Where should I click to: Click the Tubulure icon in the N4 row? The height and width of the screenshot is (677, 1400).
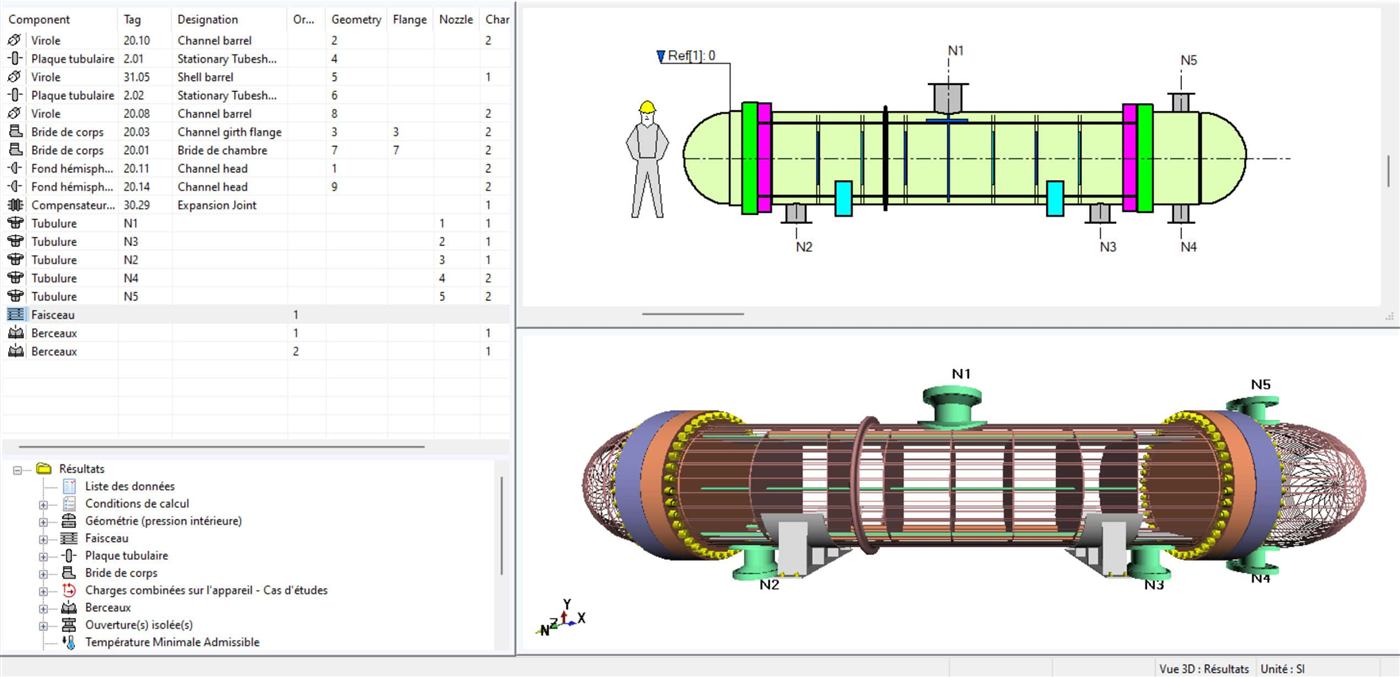(14, 278)
